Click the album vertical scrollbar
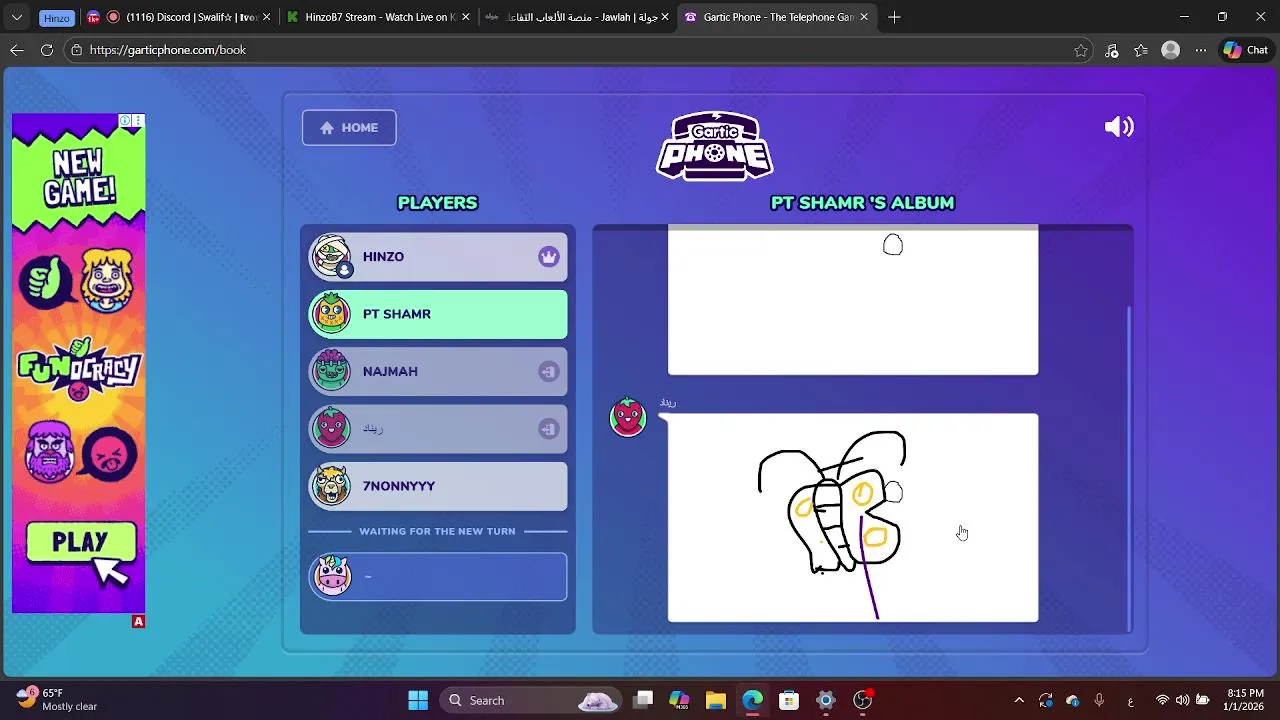Viewport: 1280px width, 720px height. pos(1129,467)
